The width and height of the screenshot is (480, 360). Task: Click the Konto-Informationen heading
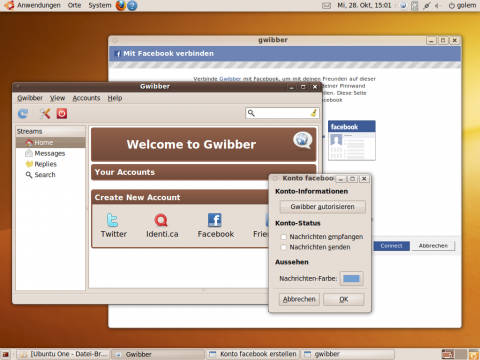point(312,191)
